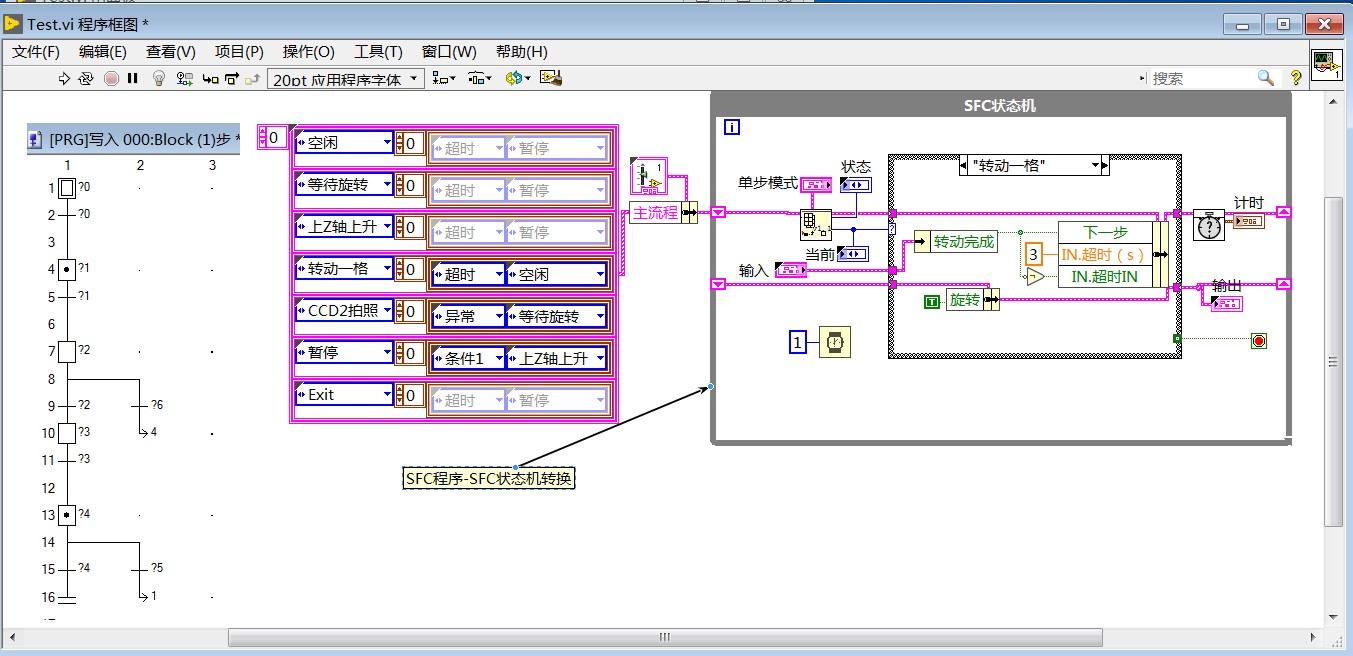This screenshot has width=1353, height=656.
Task: Click the Clean Up Diagram icon
Action: [550, 78]
